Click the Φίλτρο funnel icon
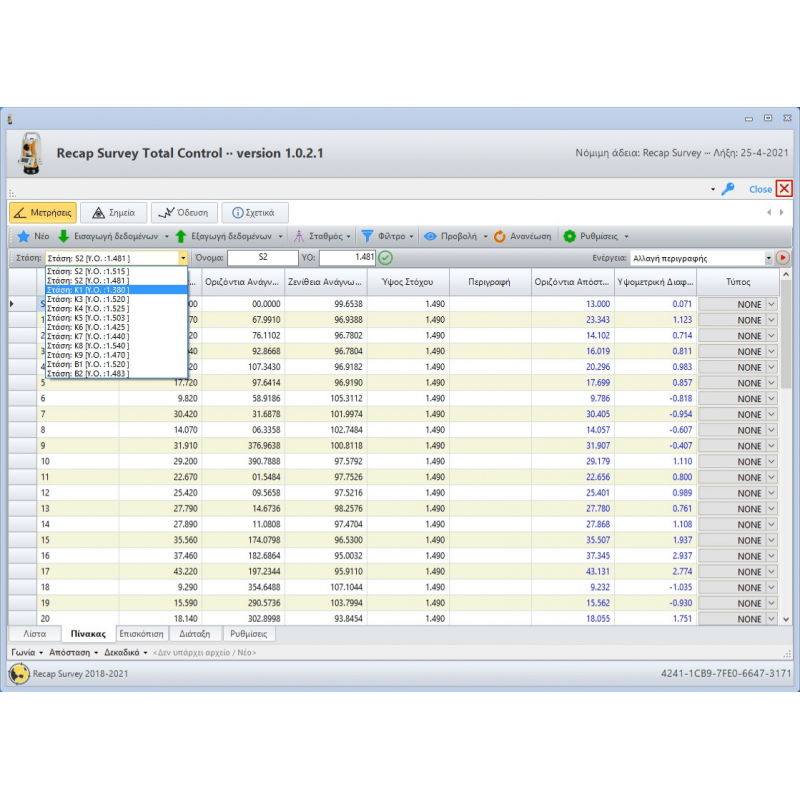The image size is (800, 800). (x=367, y=237)
